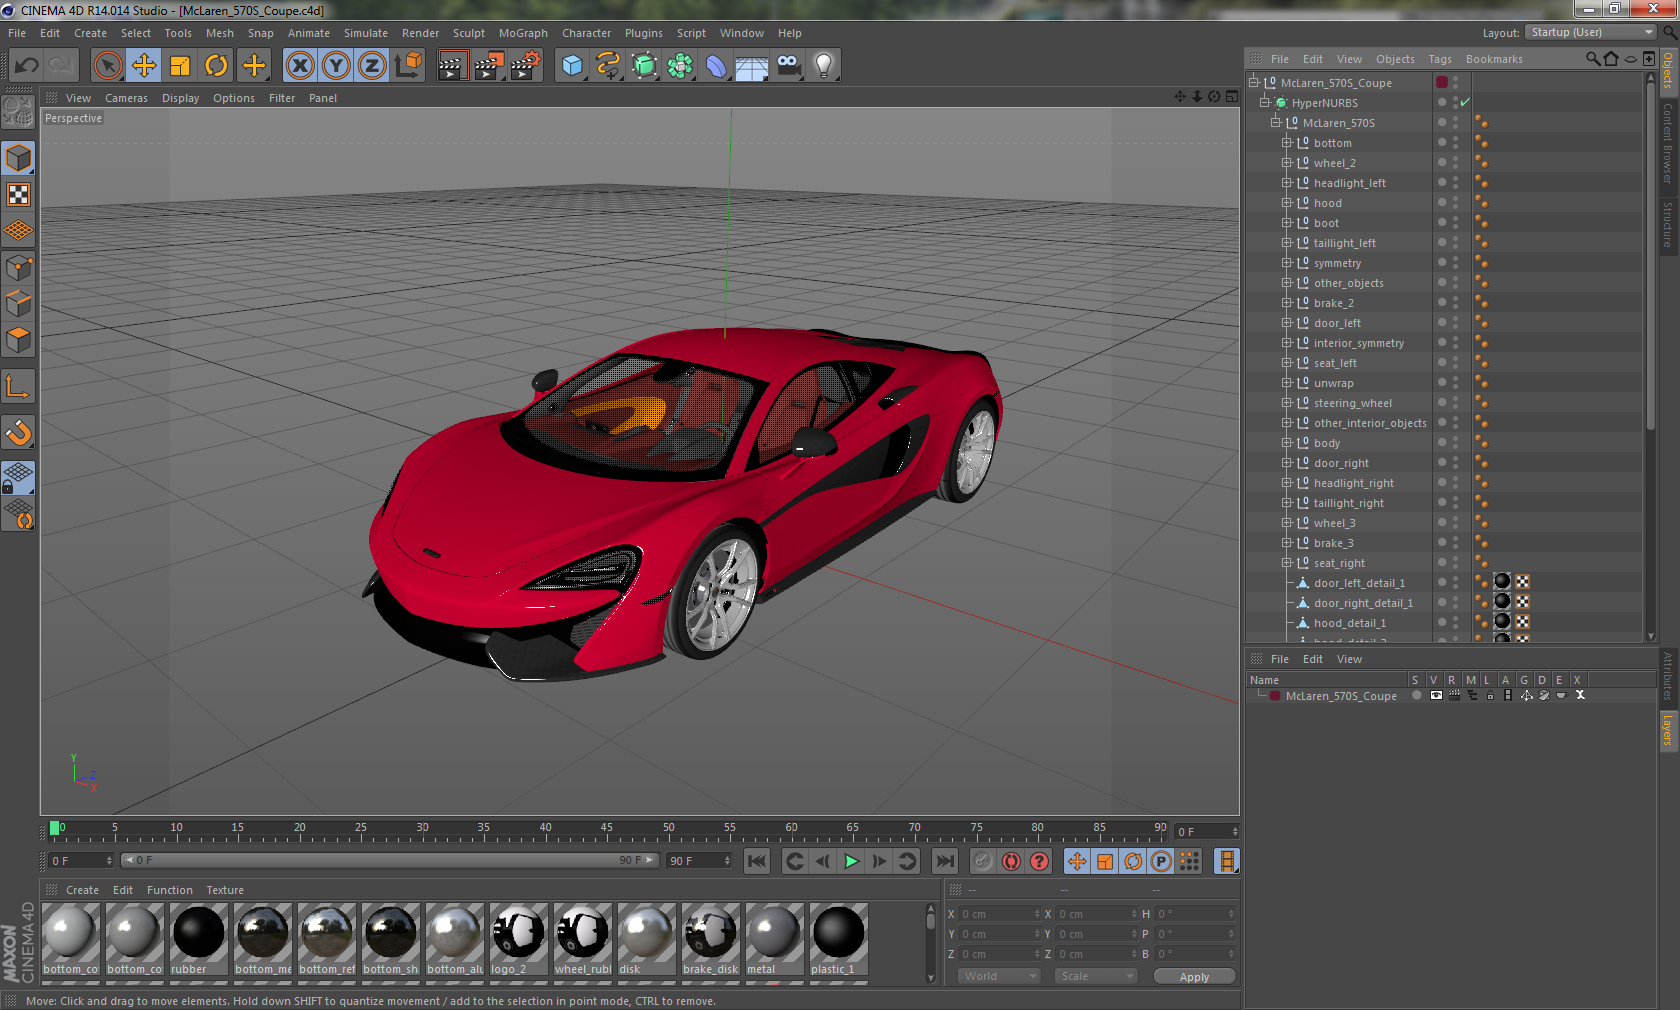Open deformer objects icon

(716, 66)
